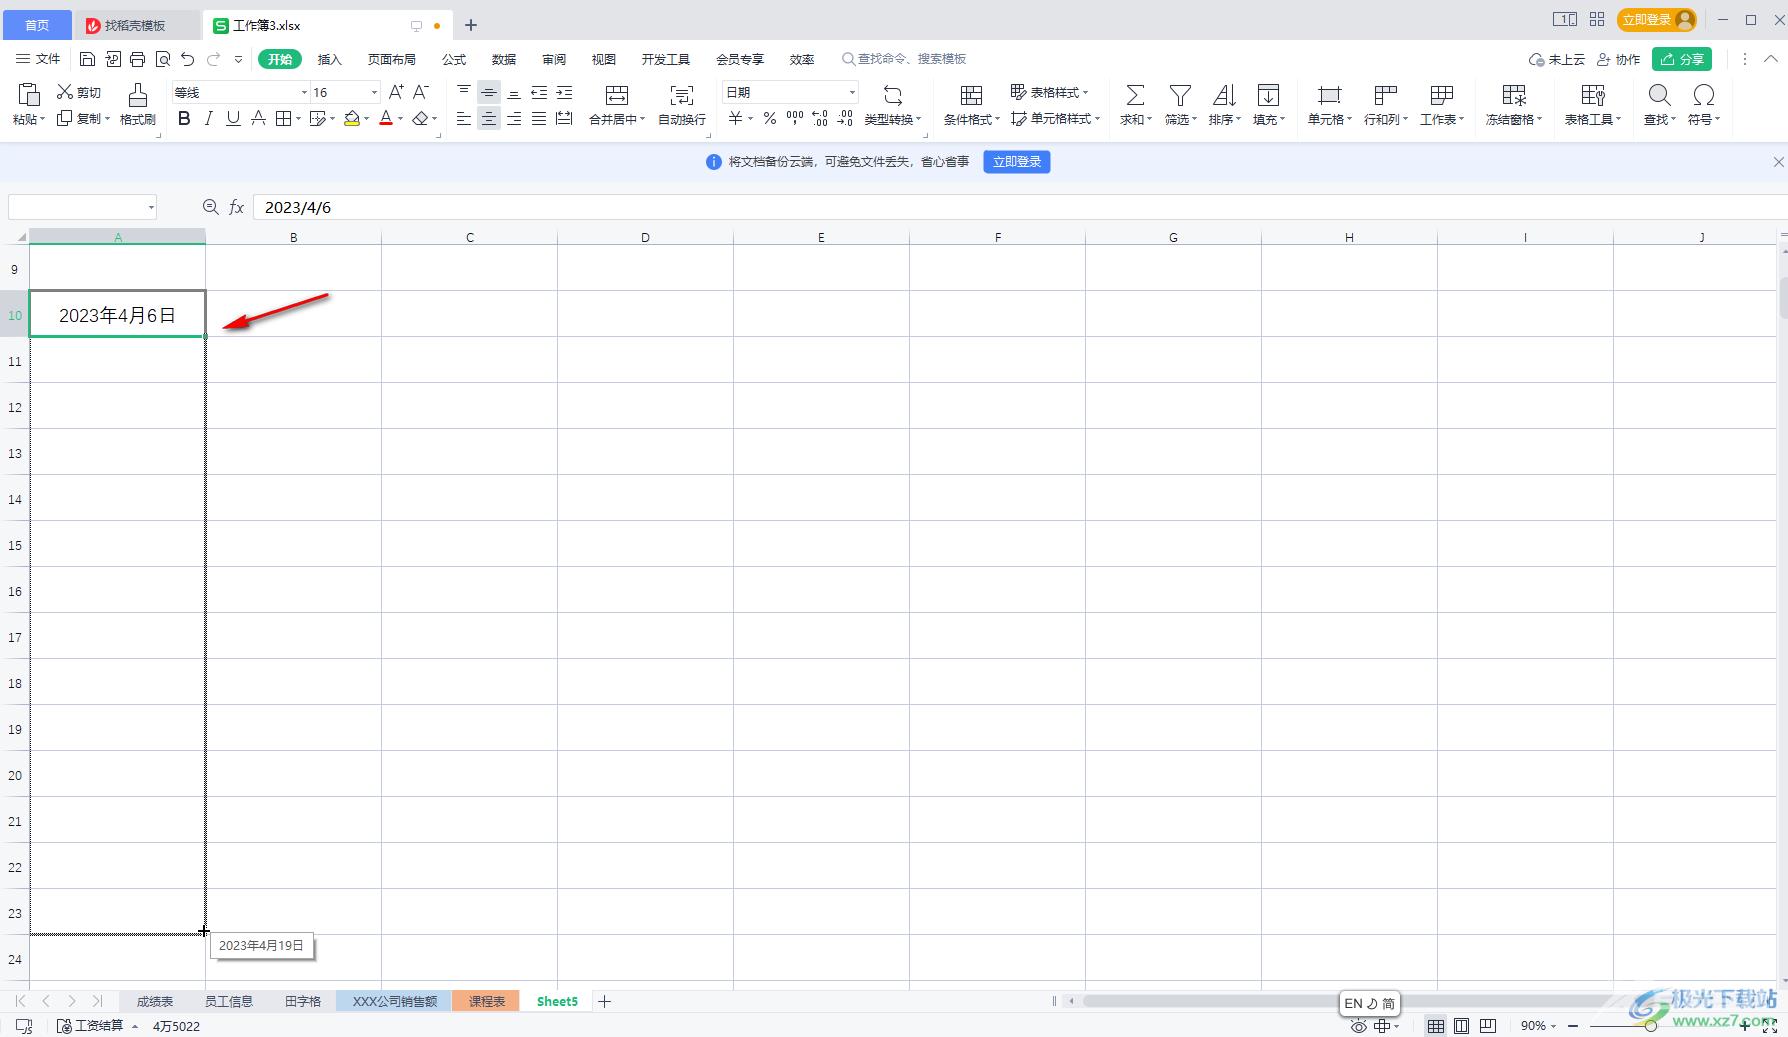Click the Print icon in quick toolbar
This screenshot has width=1788, height=1037.
click(138, 59)
